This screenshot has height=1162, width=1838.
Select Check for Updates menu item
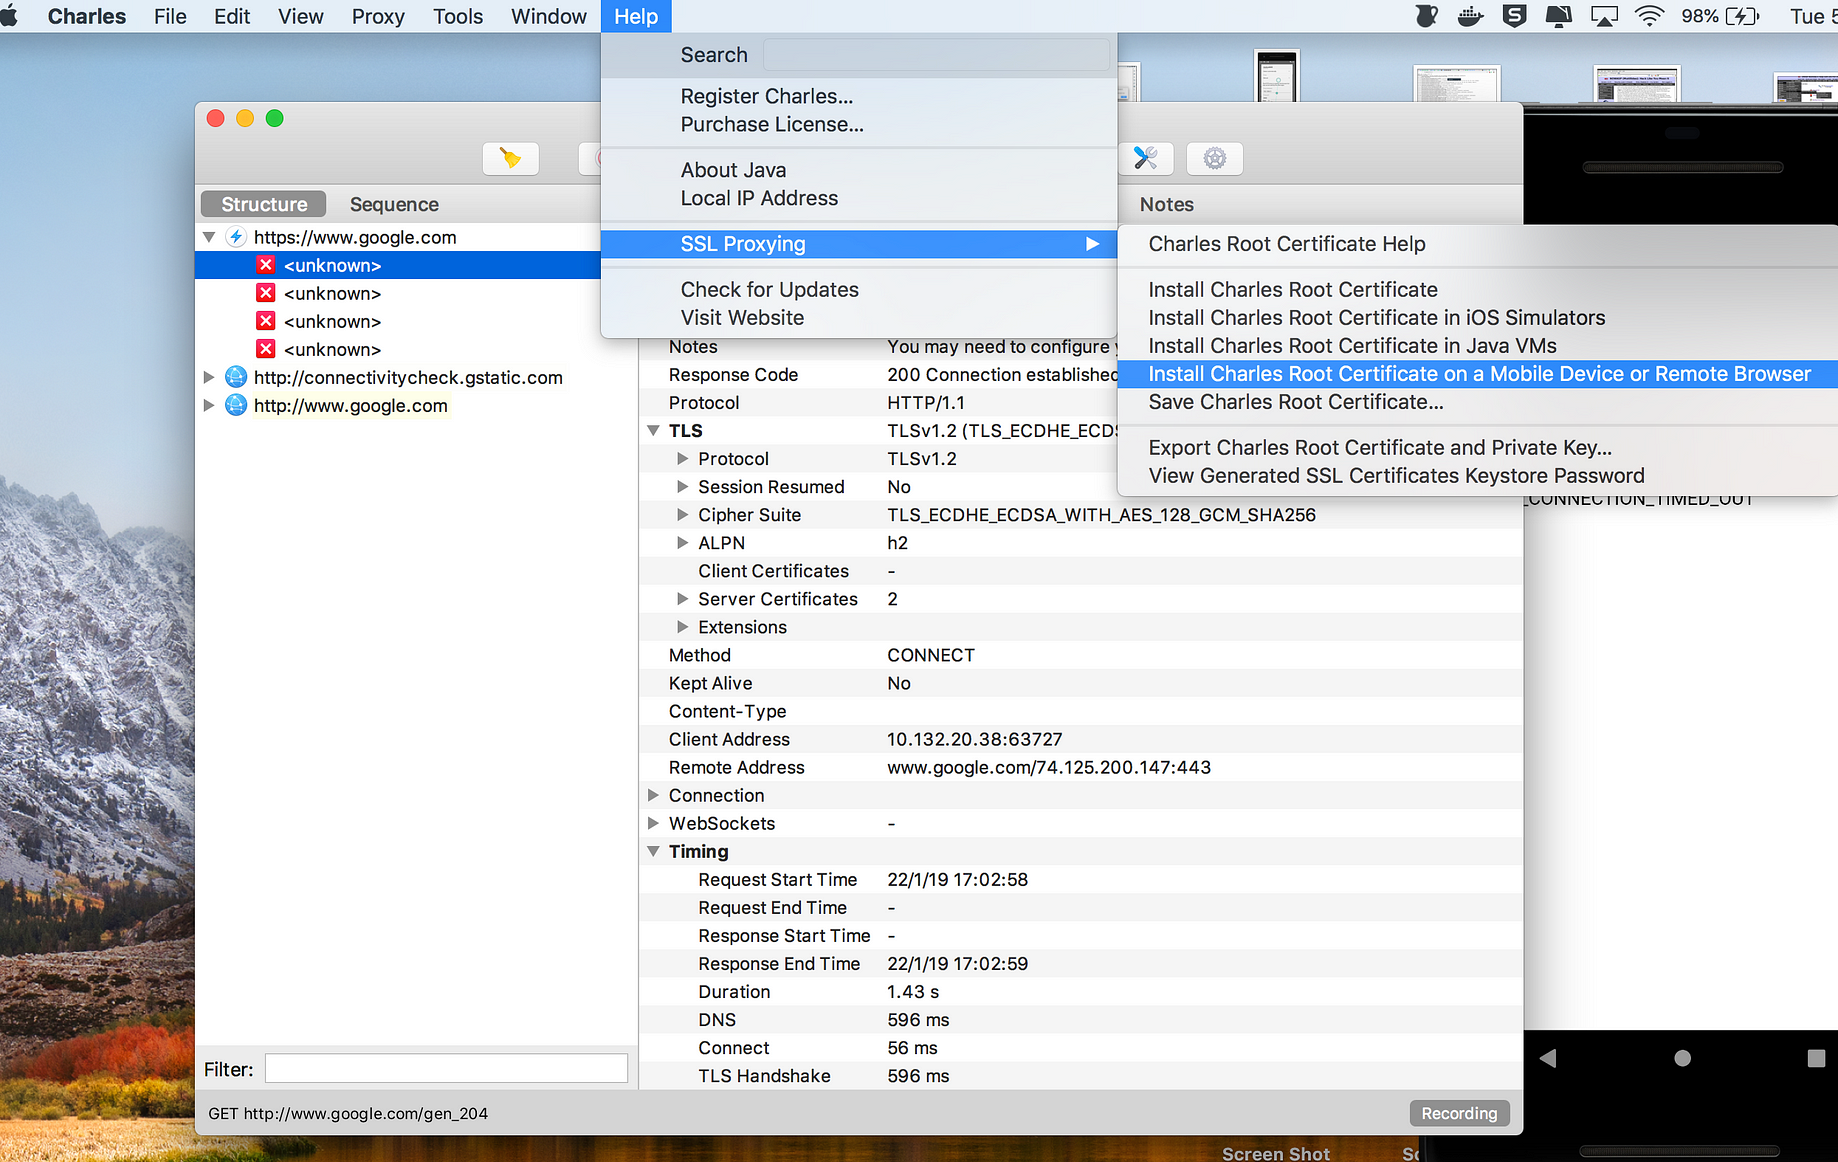coord(859,289)
